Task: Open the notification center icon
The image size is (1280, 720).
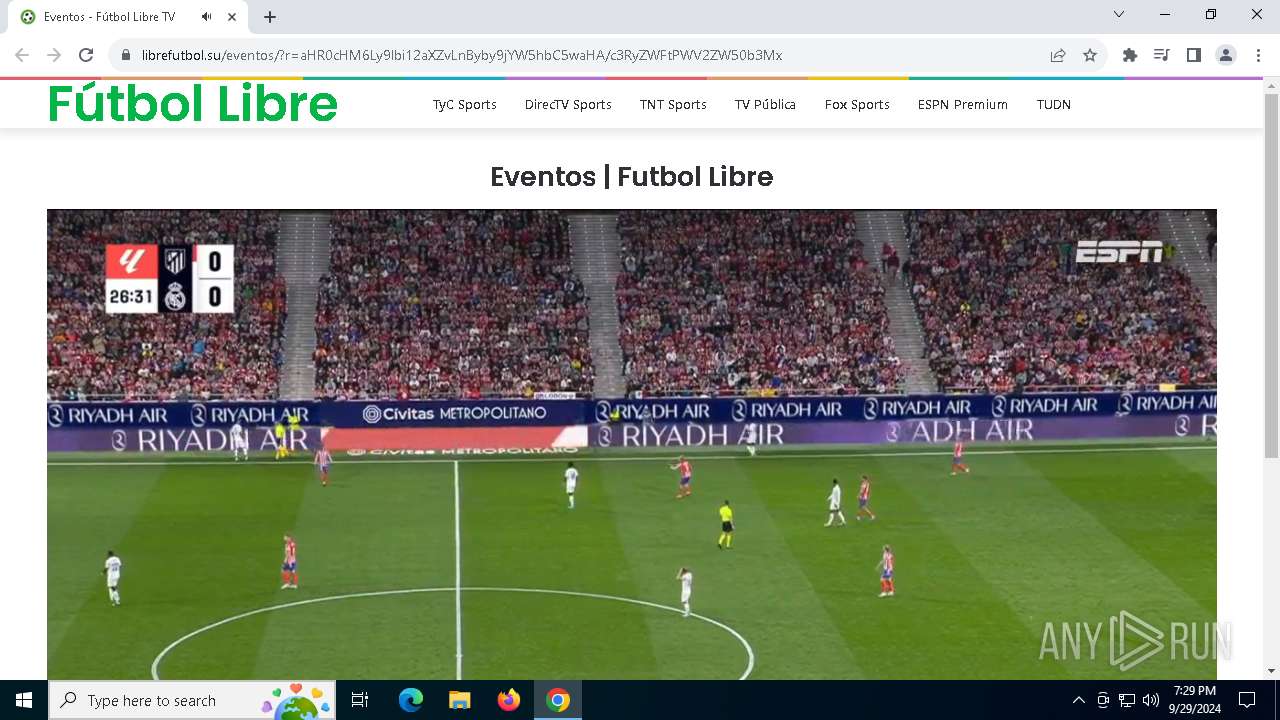Action: (x=1247, y=700)
